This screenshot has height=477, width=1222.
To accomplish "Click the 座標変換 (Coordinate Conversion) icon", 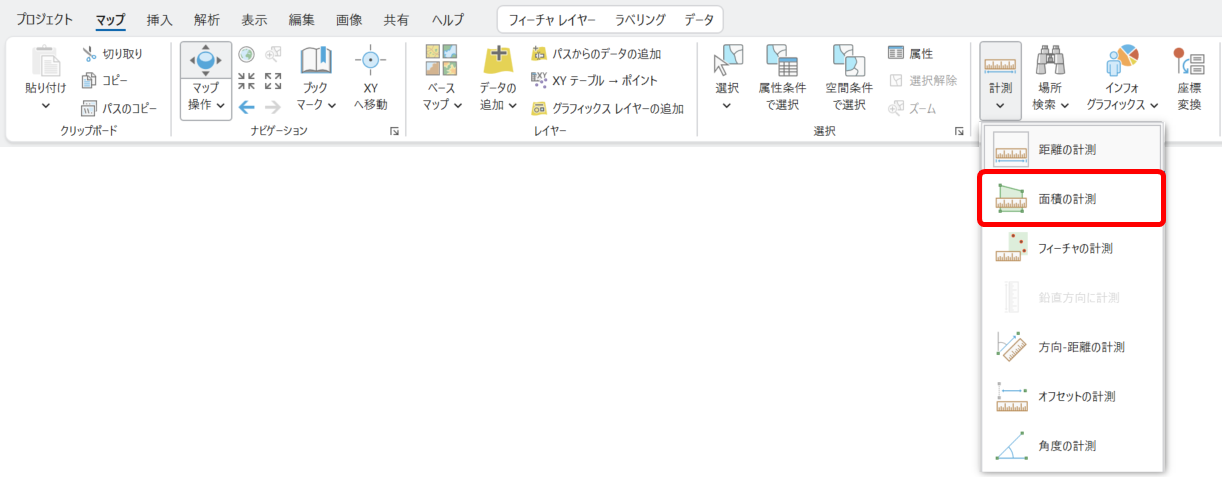I will coord(1189,62).
